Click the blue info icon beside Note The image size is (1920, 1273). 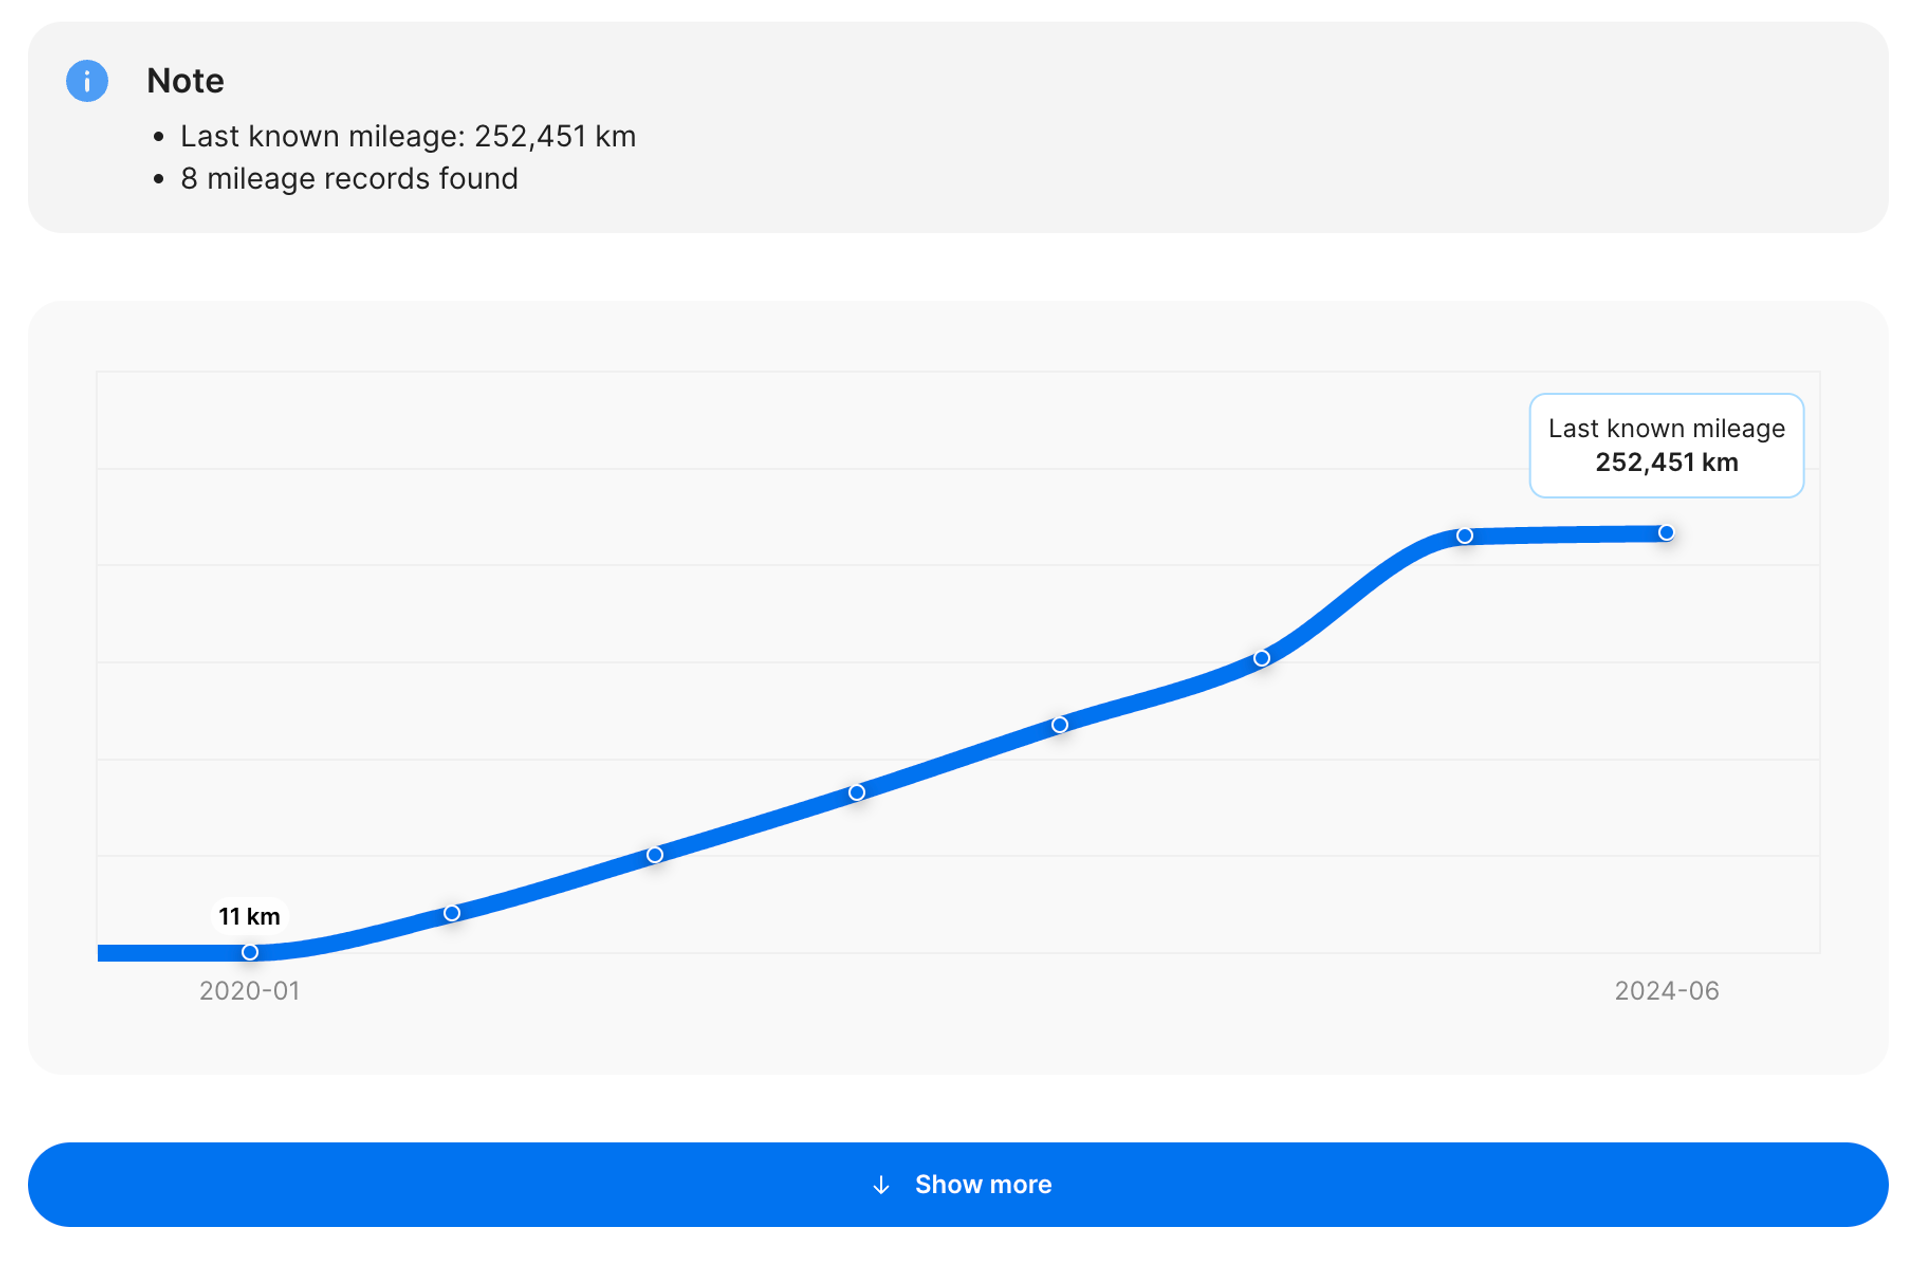(x=87, y=81)
